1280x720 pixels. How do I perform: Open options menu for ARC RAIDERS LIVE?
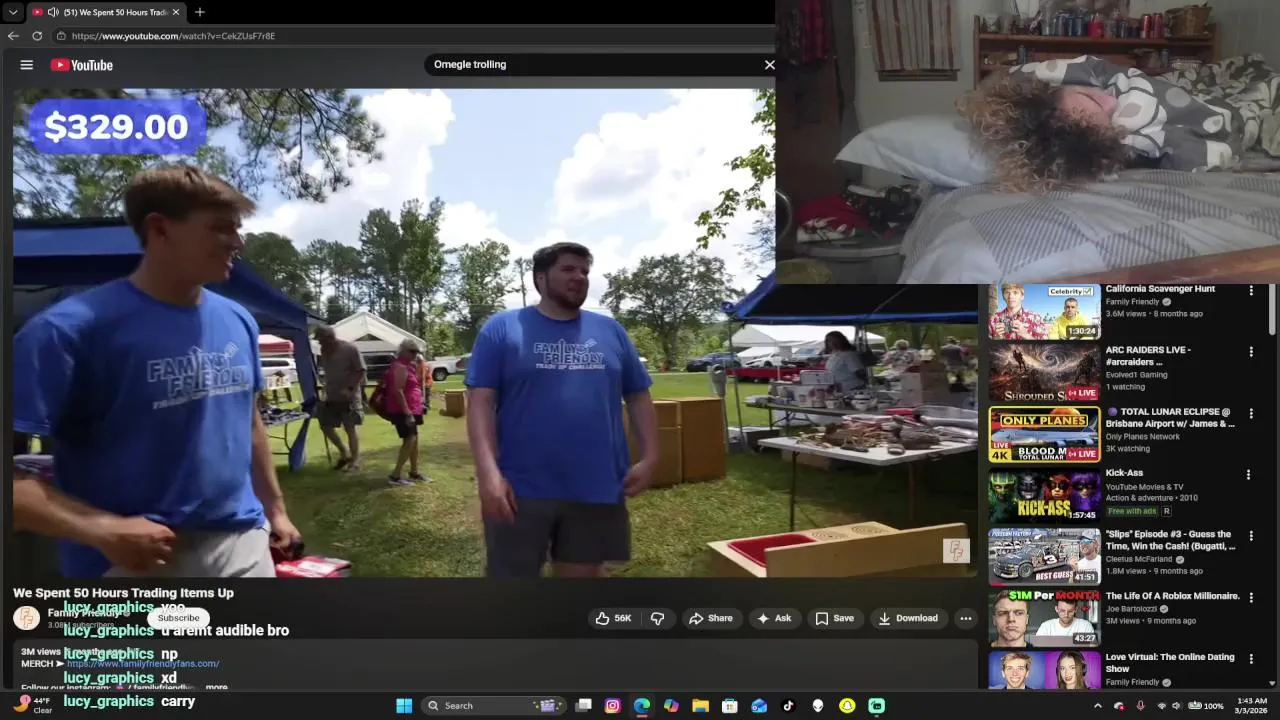tap(1251, 352)
